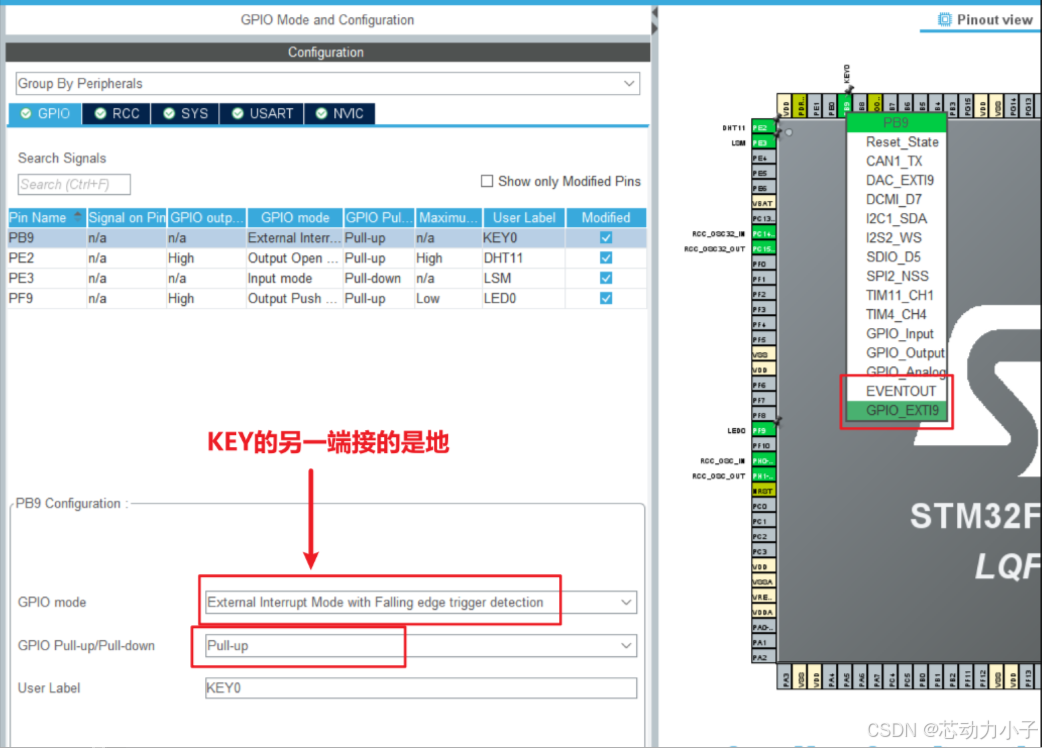The image size is (1042, 748).
Task: Click the VBAT pin on chip
Action: point(764,203)
